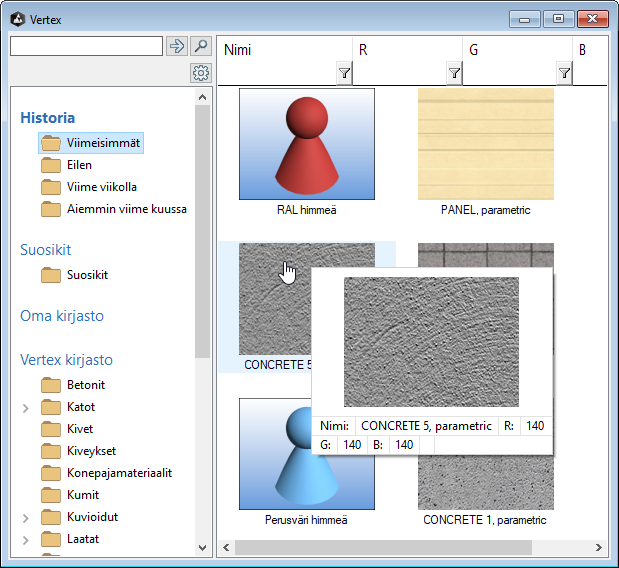The width and height of the screenshot is (619, 568).
Task: Click the magnifying glass search icon
Action: click(x=200, y=46)
